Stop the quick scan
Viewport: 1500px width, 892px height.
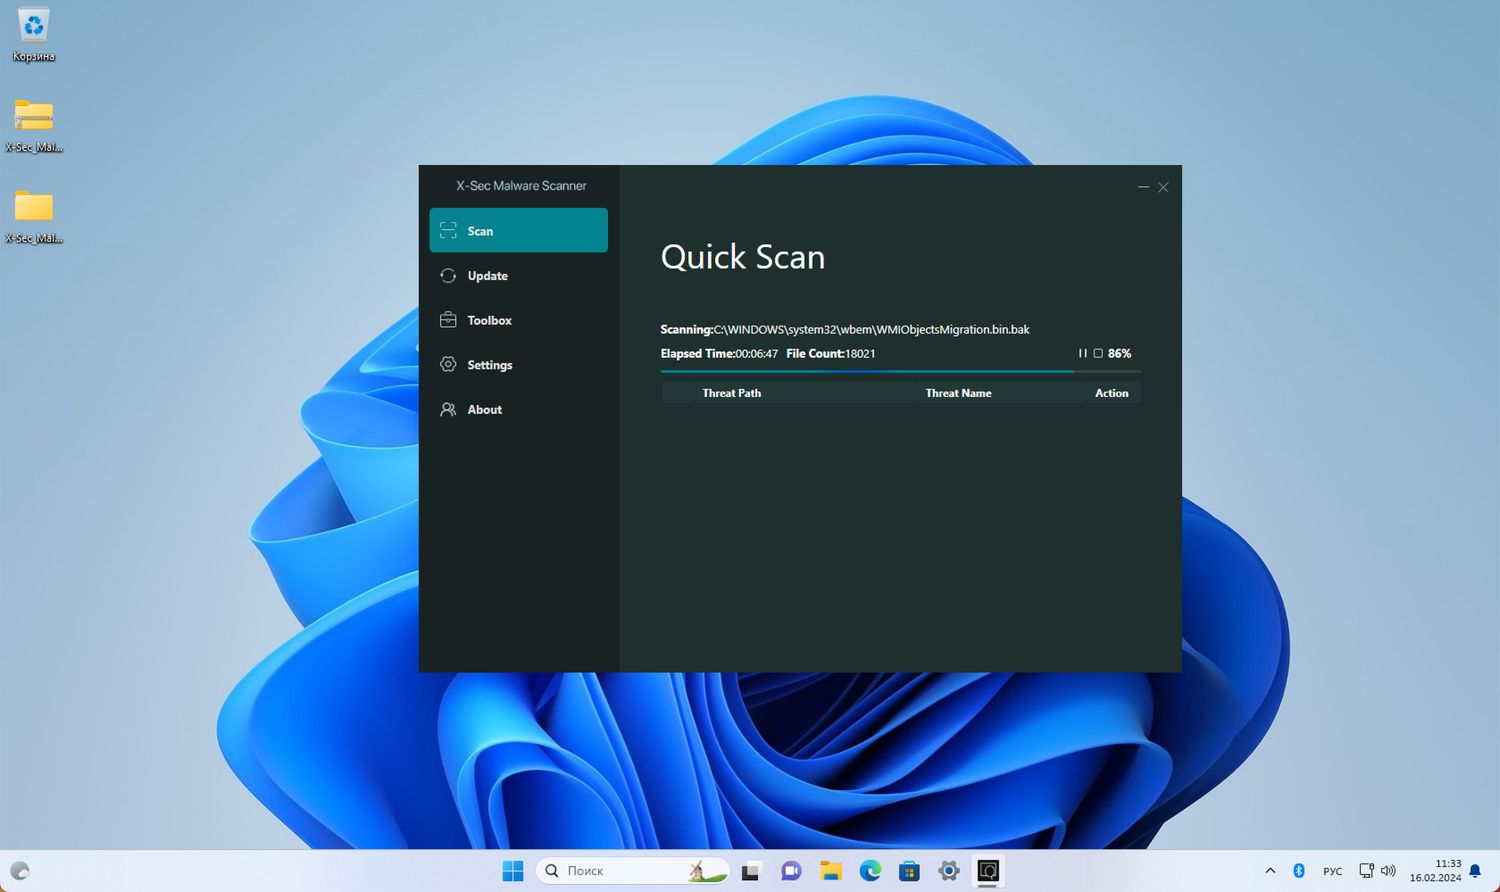click(x=1098, y=353)
